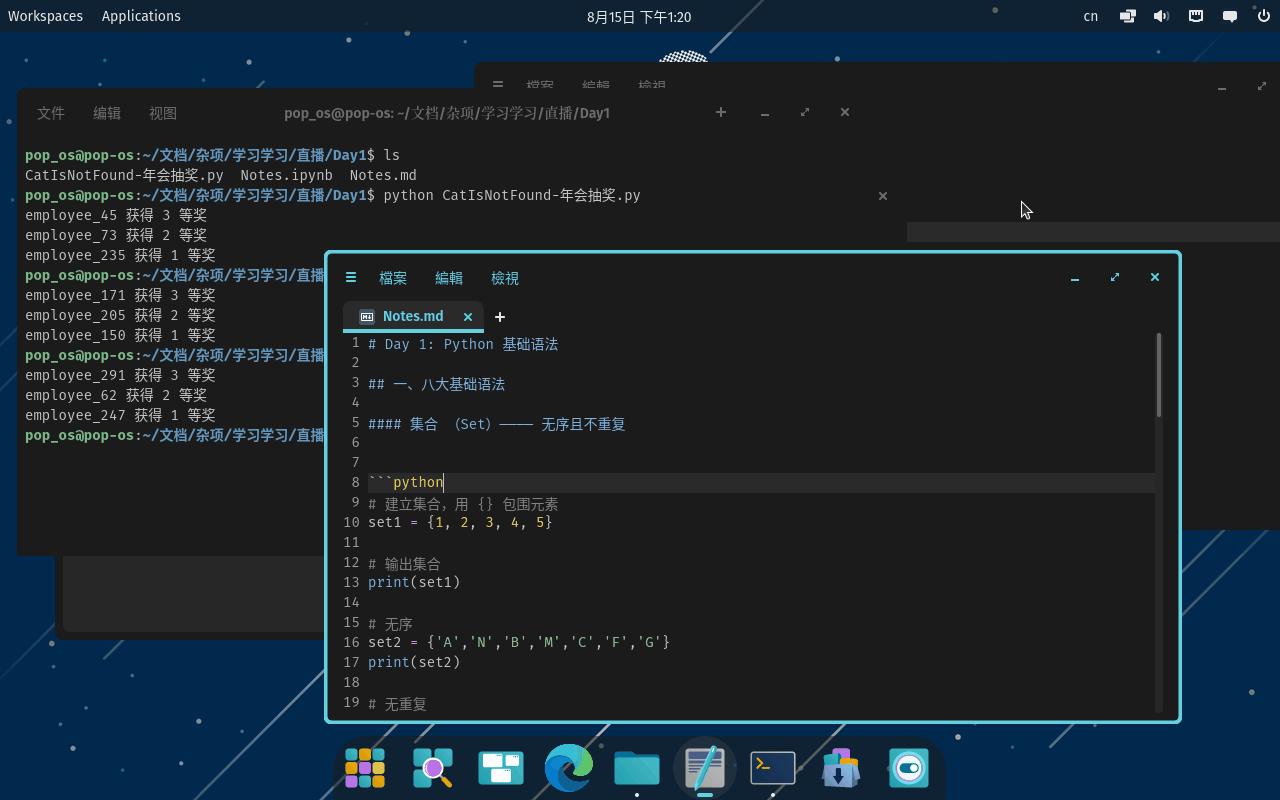1280x800 pixels.
Task: Open the 编辑 menu in the front editor
Action: click(x=449, y=278)
